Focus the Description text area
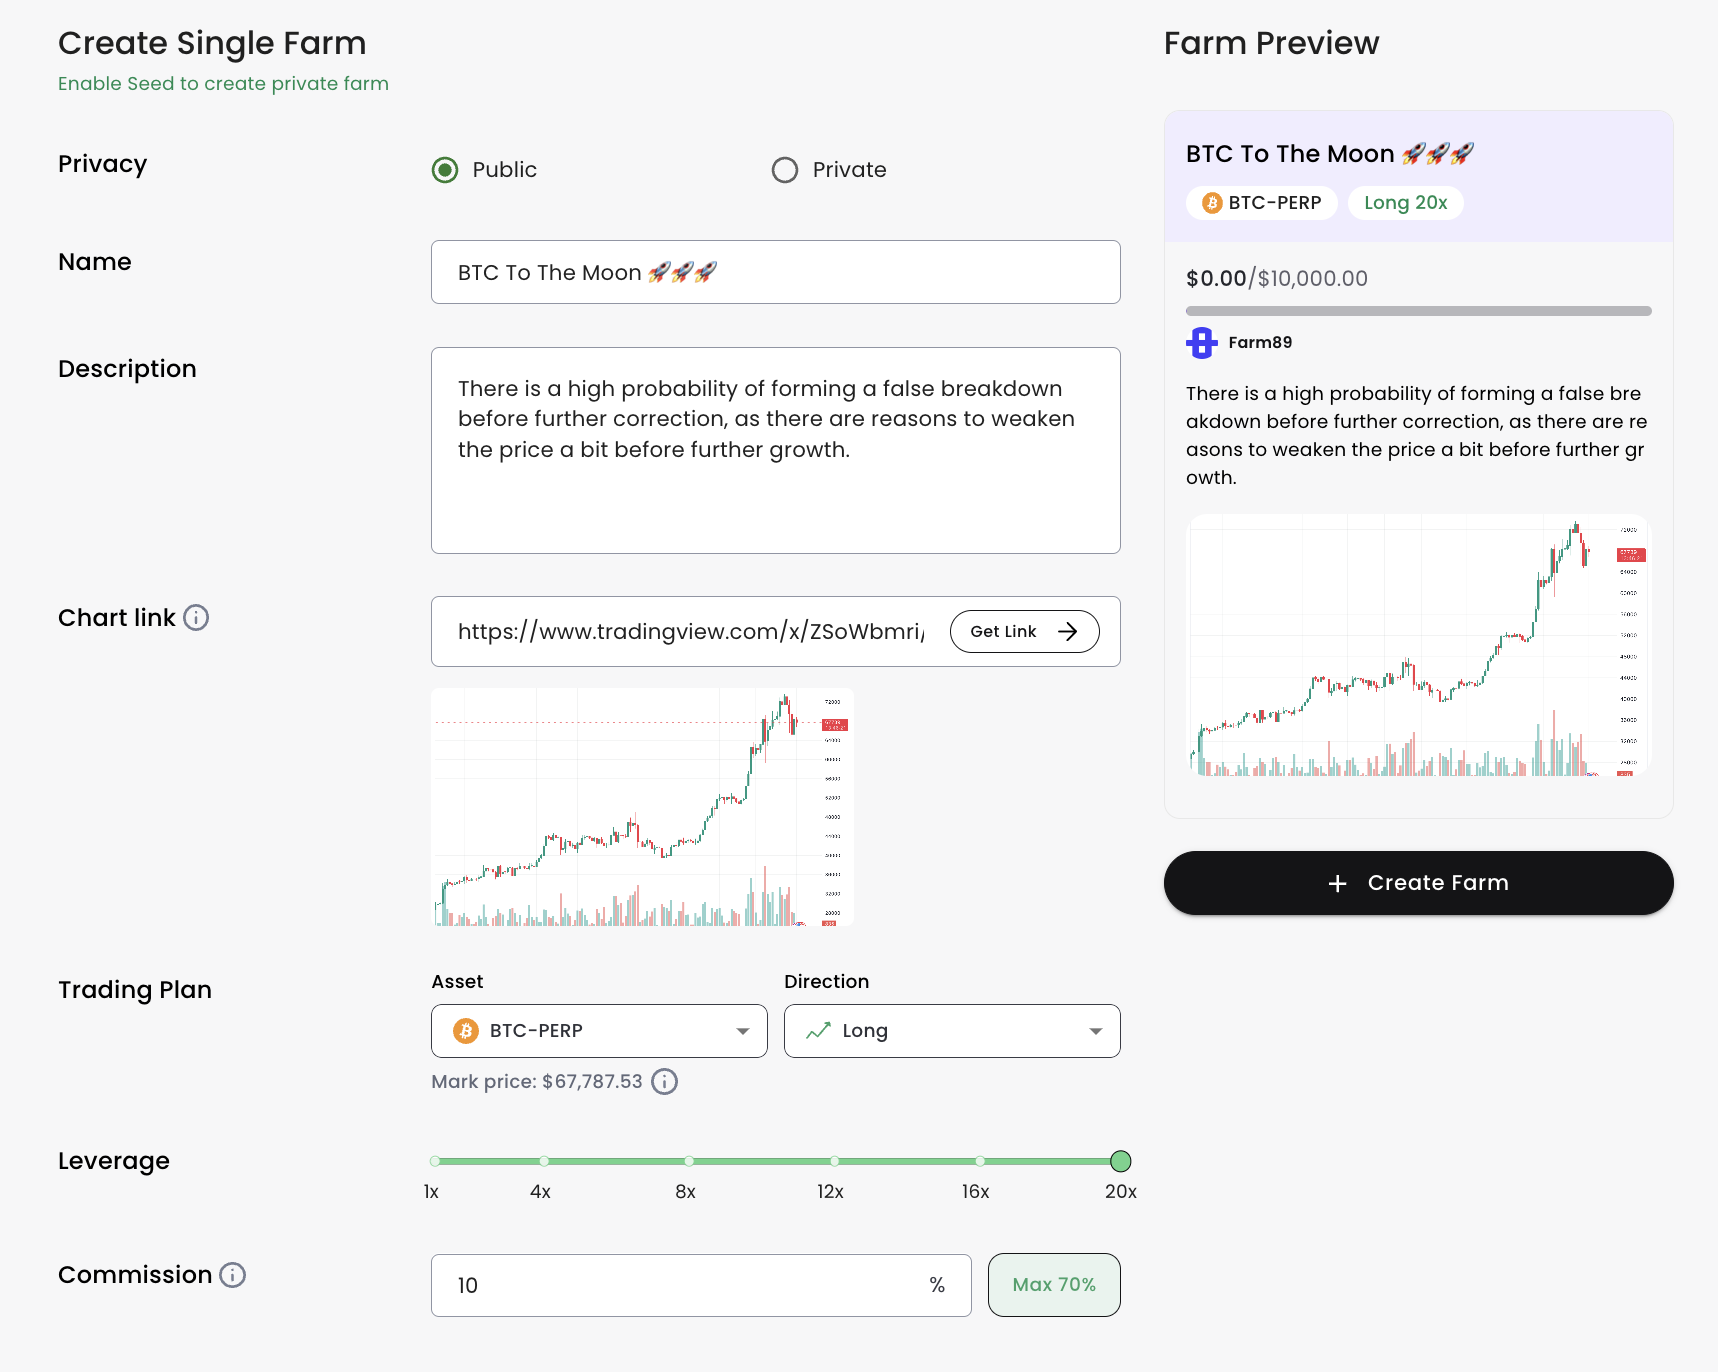Screen dimensions: 1718x1372 point(775,450)
